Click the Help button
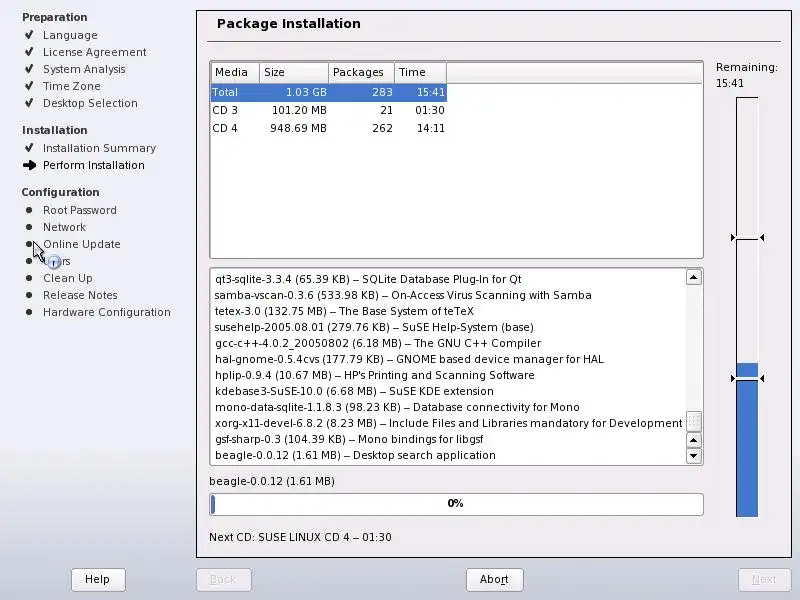Screen dimensions: 800x600 98,580
